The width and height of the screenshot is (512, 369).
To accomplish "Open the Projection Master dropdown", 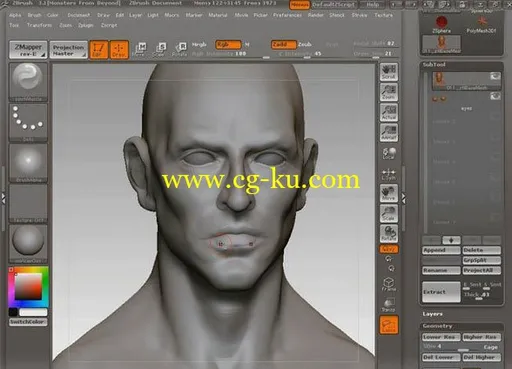I will coord(69,50).
